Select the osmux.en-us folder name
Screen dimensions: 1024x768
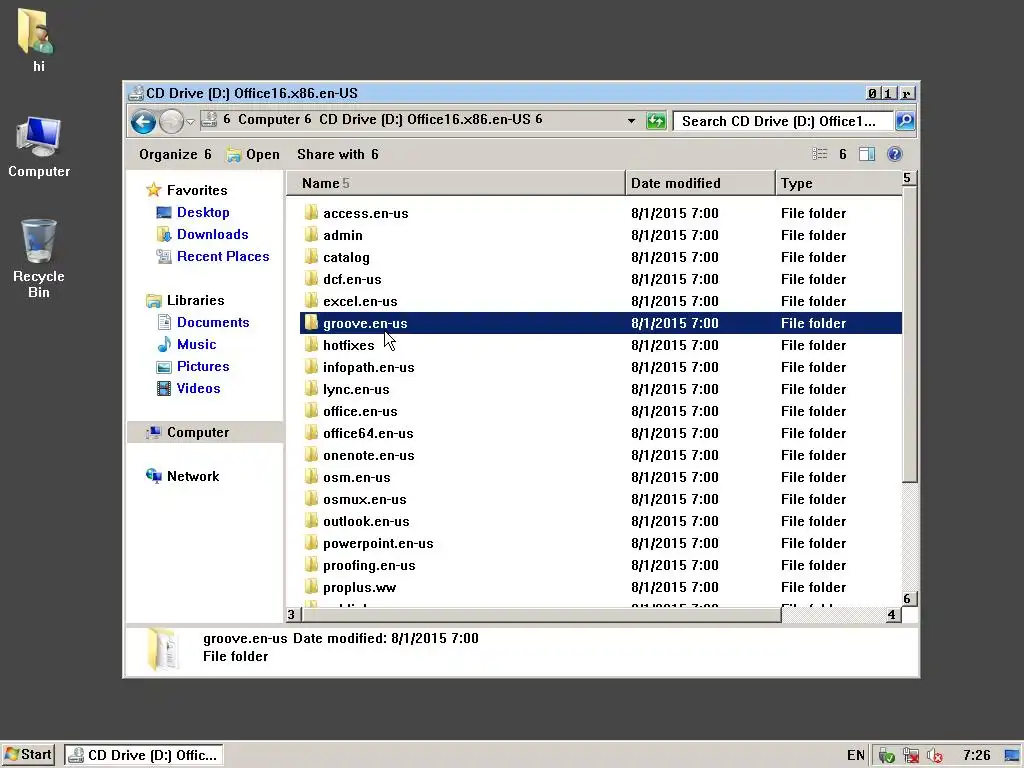(365, 500)
